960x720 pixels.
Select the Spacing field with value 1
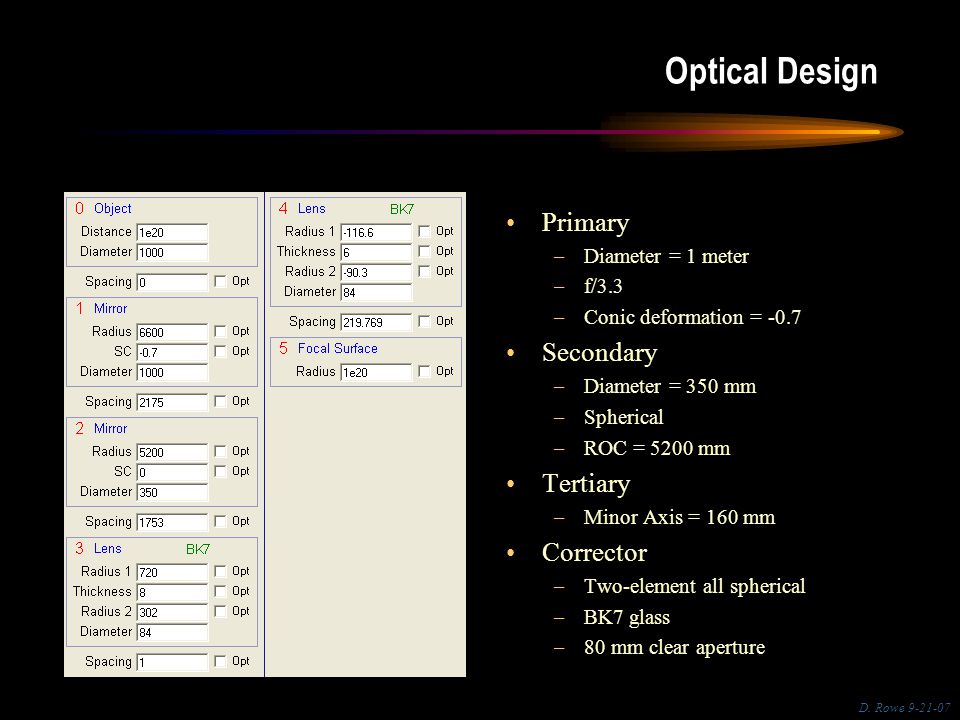(172, 662)
